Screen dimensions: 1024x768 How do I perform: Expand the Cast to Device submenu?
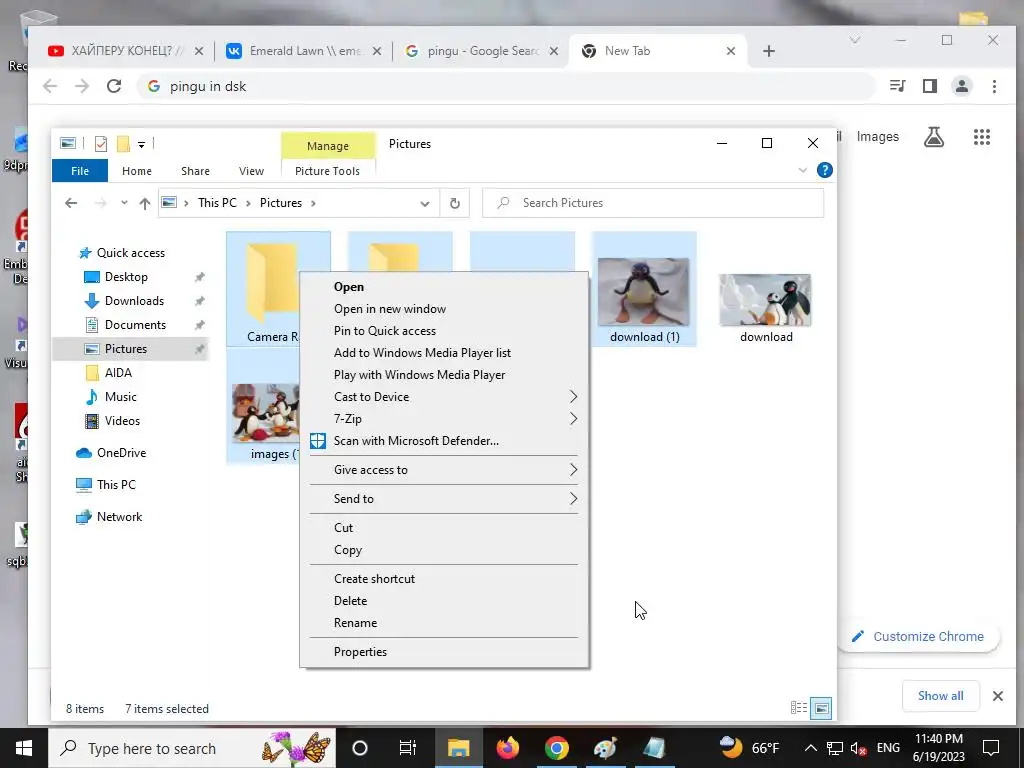(444, 397)
